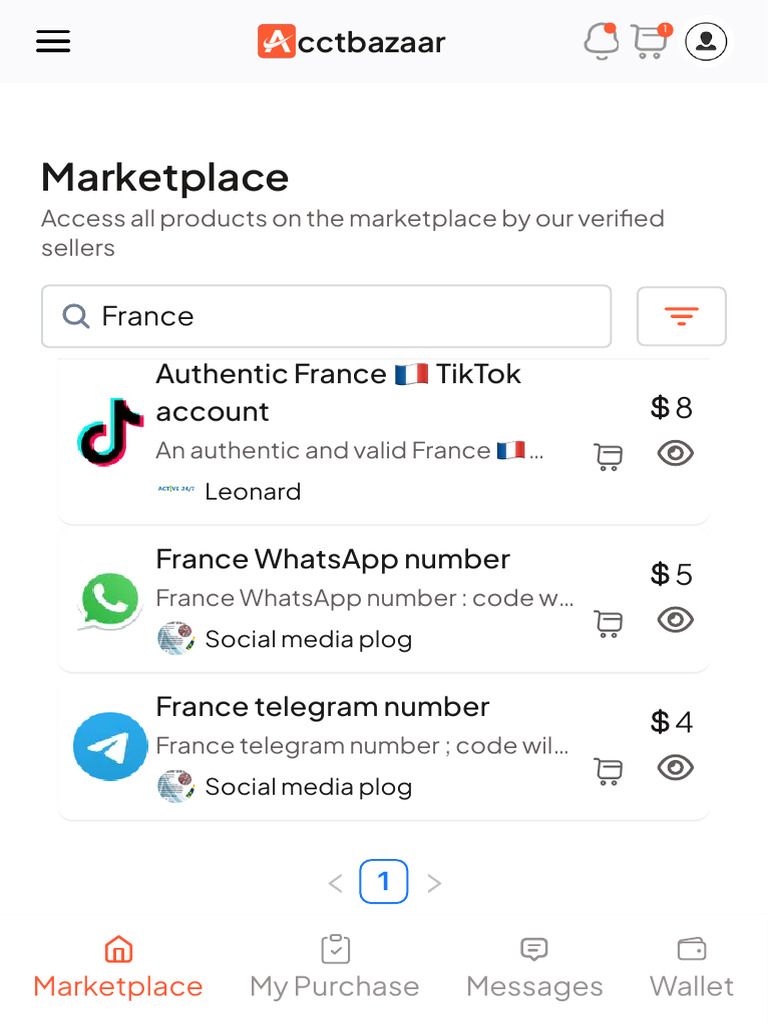View details of France telegram number

[x=676, y=767]
